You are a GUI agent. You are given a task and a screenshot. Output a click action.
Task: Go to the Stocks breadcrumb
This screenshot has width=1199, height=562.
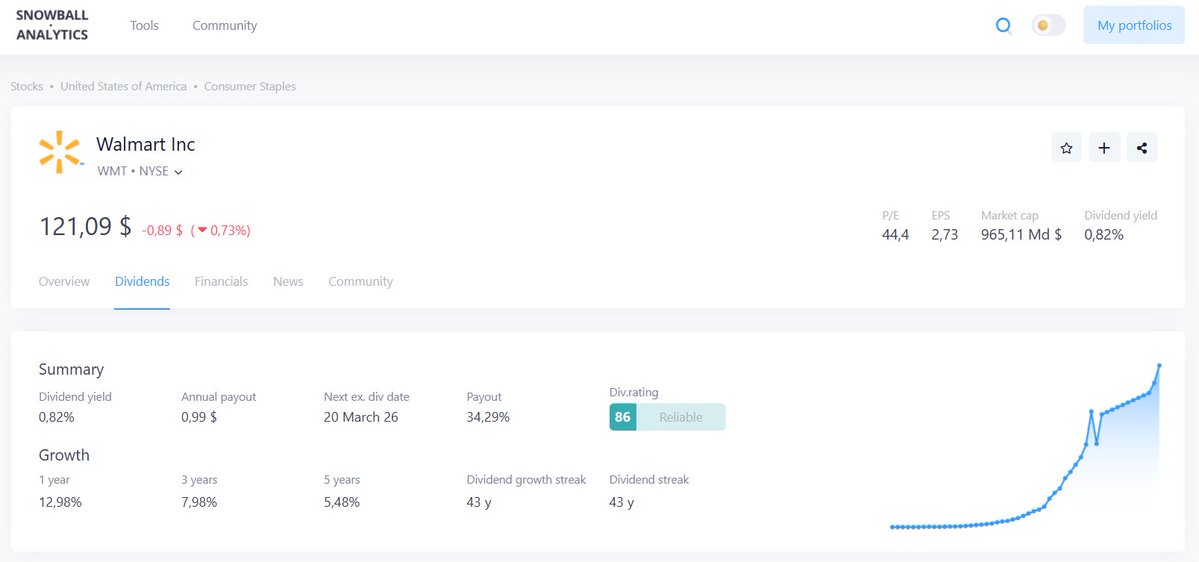[x=27, y=86]
